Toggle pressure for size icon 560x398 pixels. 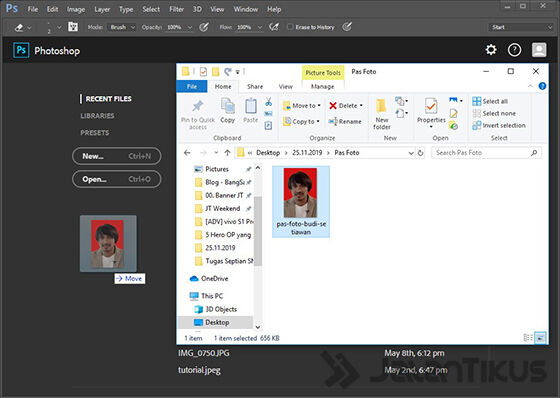[347, 27]
